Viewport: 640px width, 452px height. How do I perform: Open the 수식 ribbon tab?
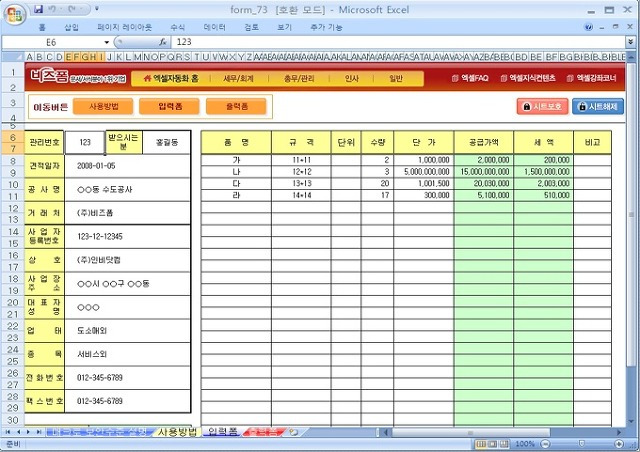[178, 27]
